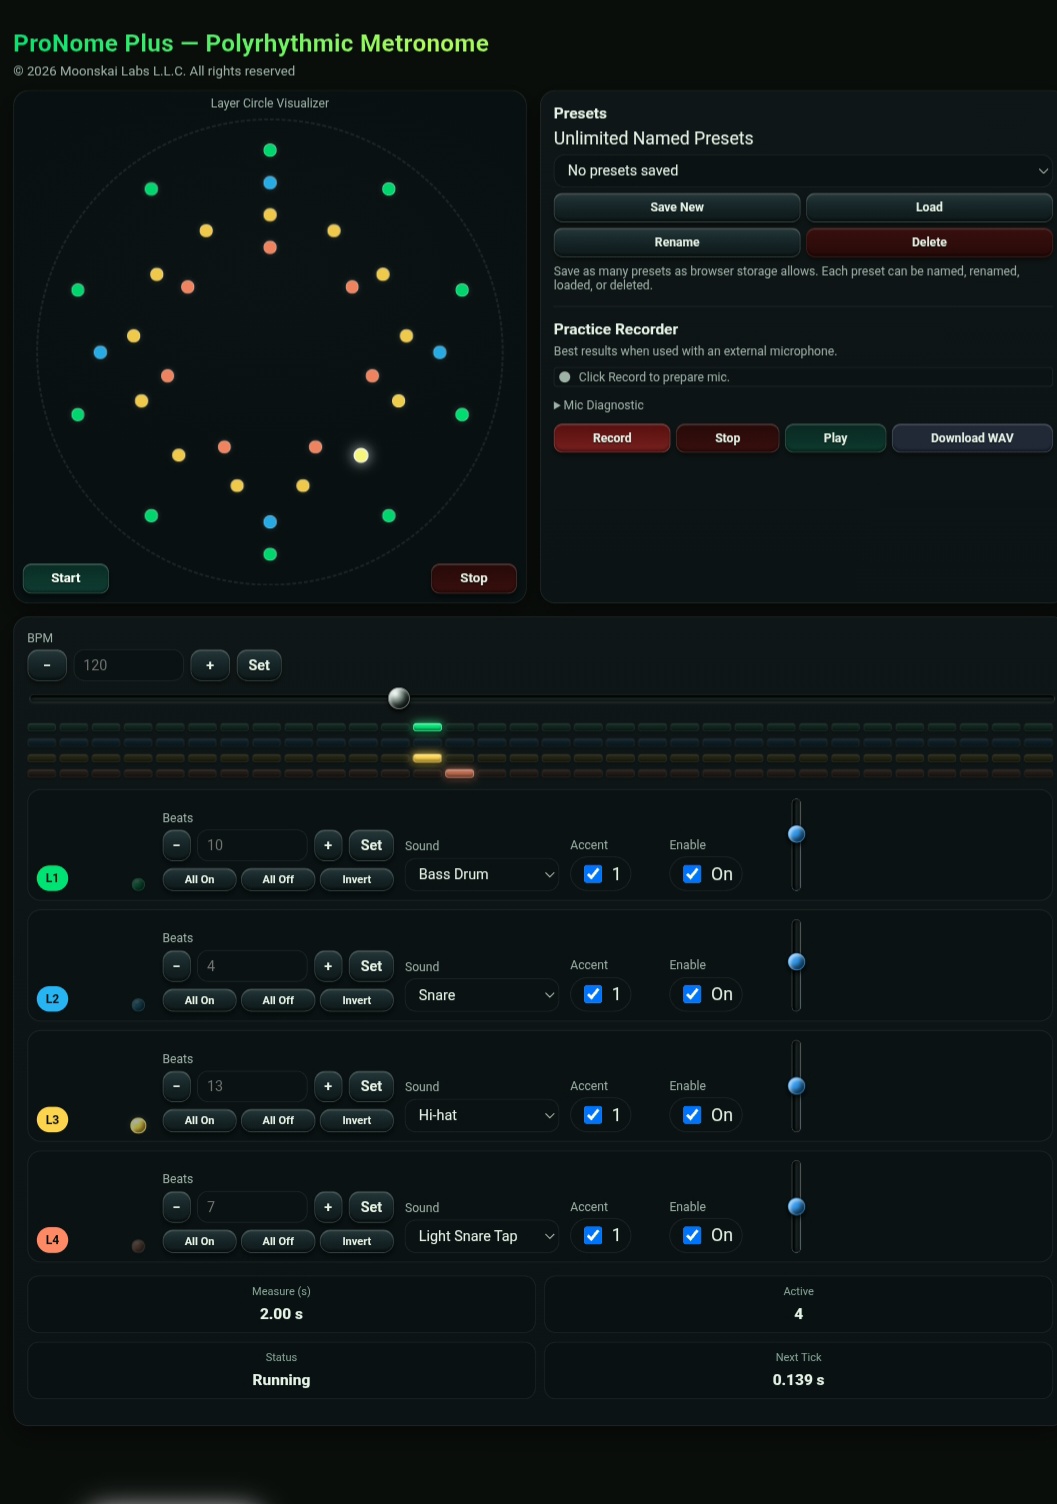Image resolution: width=1057 pixels, height=1504 pixels.
Task: Click the Rename preset button
Action: (677, 242)
